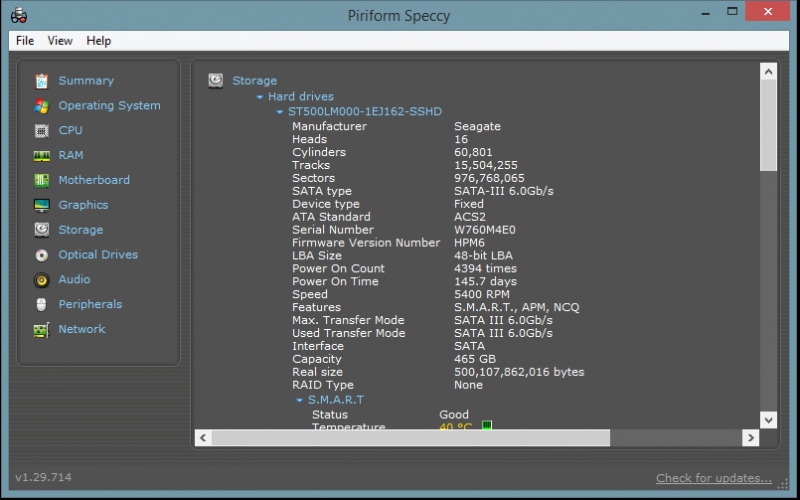Open the Motherboard section

coord(94,180)
